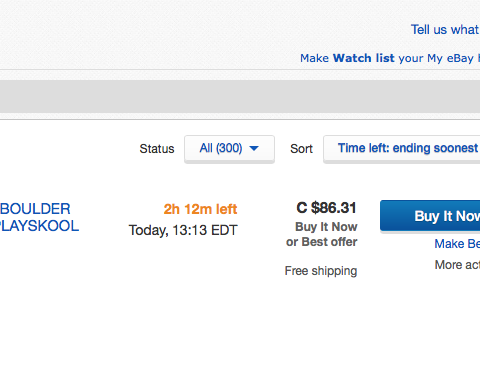Click the orange 2h 12m left timer
This screenshot has width=480, height=369.
(200, 209)
